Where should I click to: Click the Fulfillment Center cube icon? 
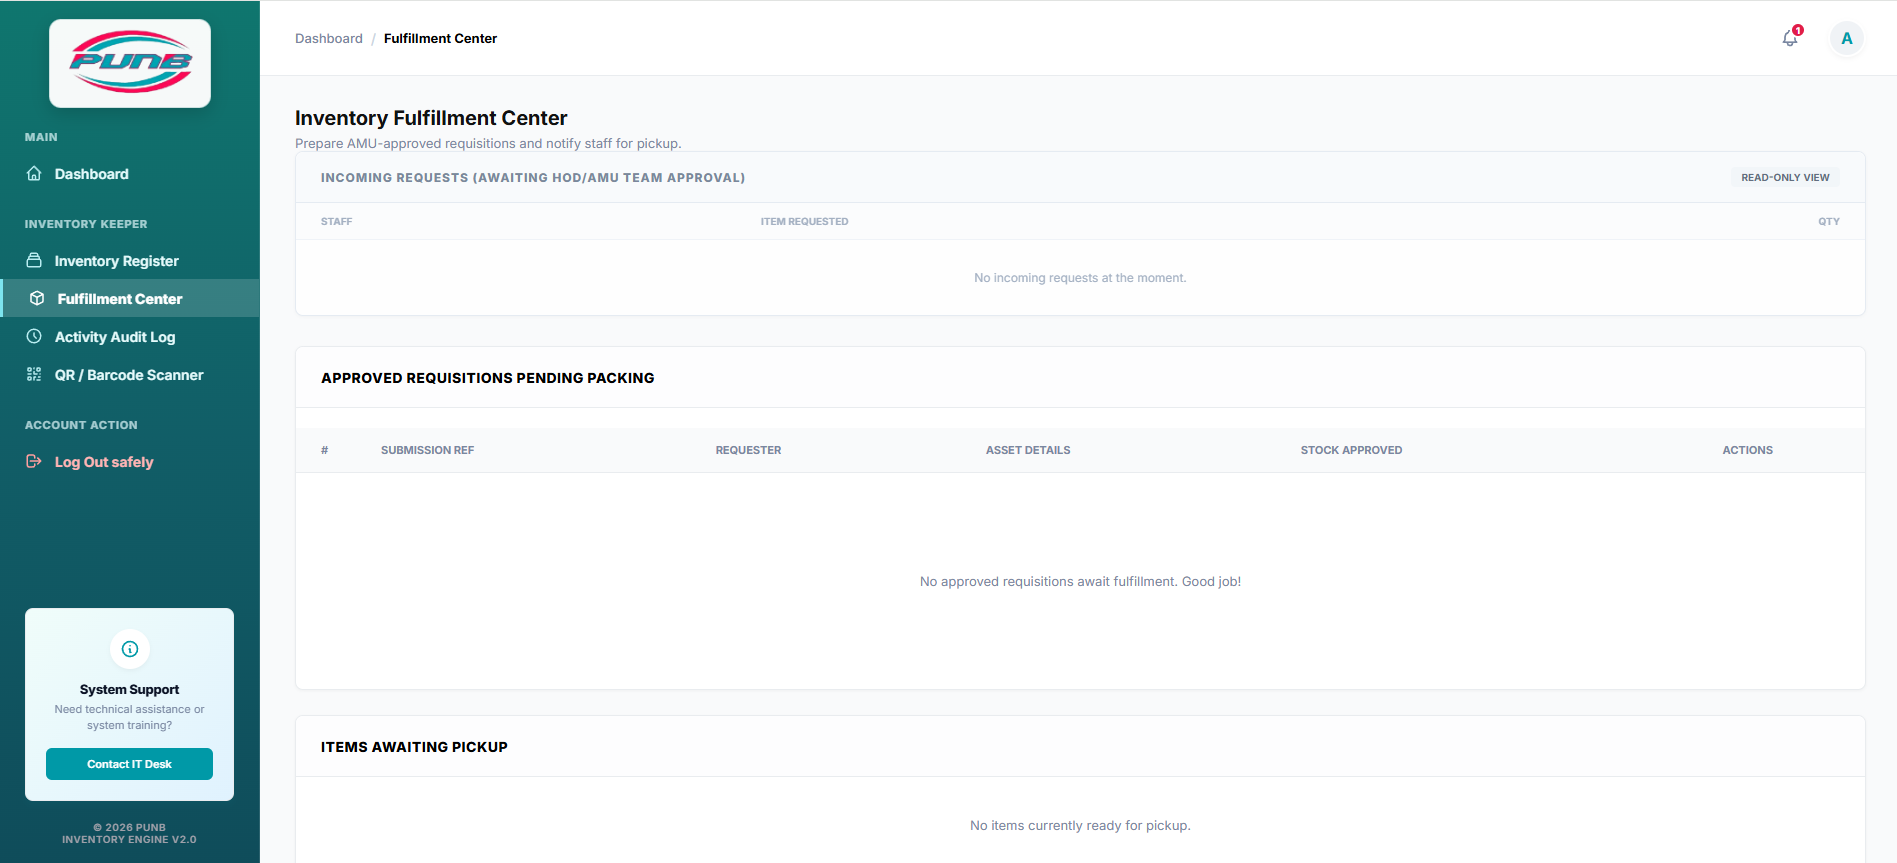point(37,298)
